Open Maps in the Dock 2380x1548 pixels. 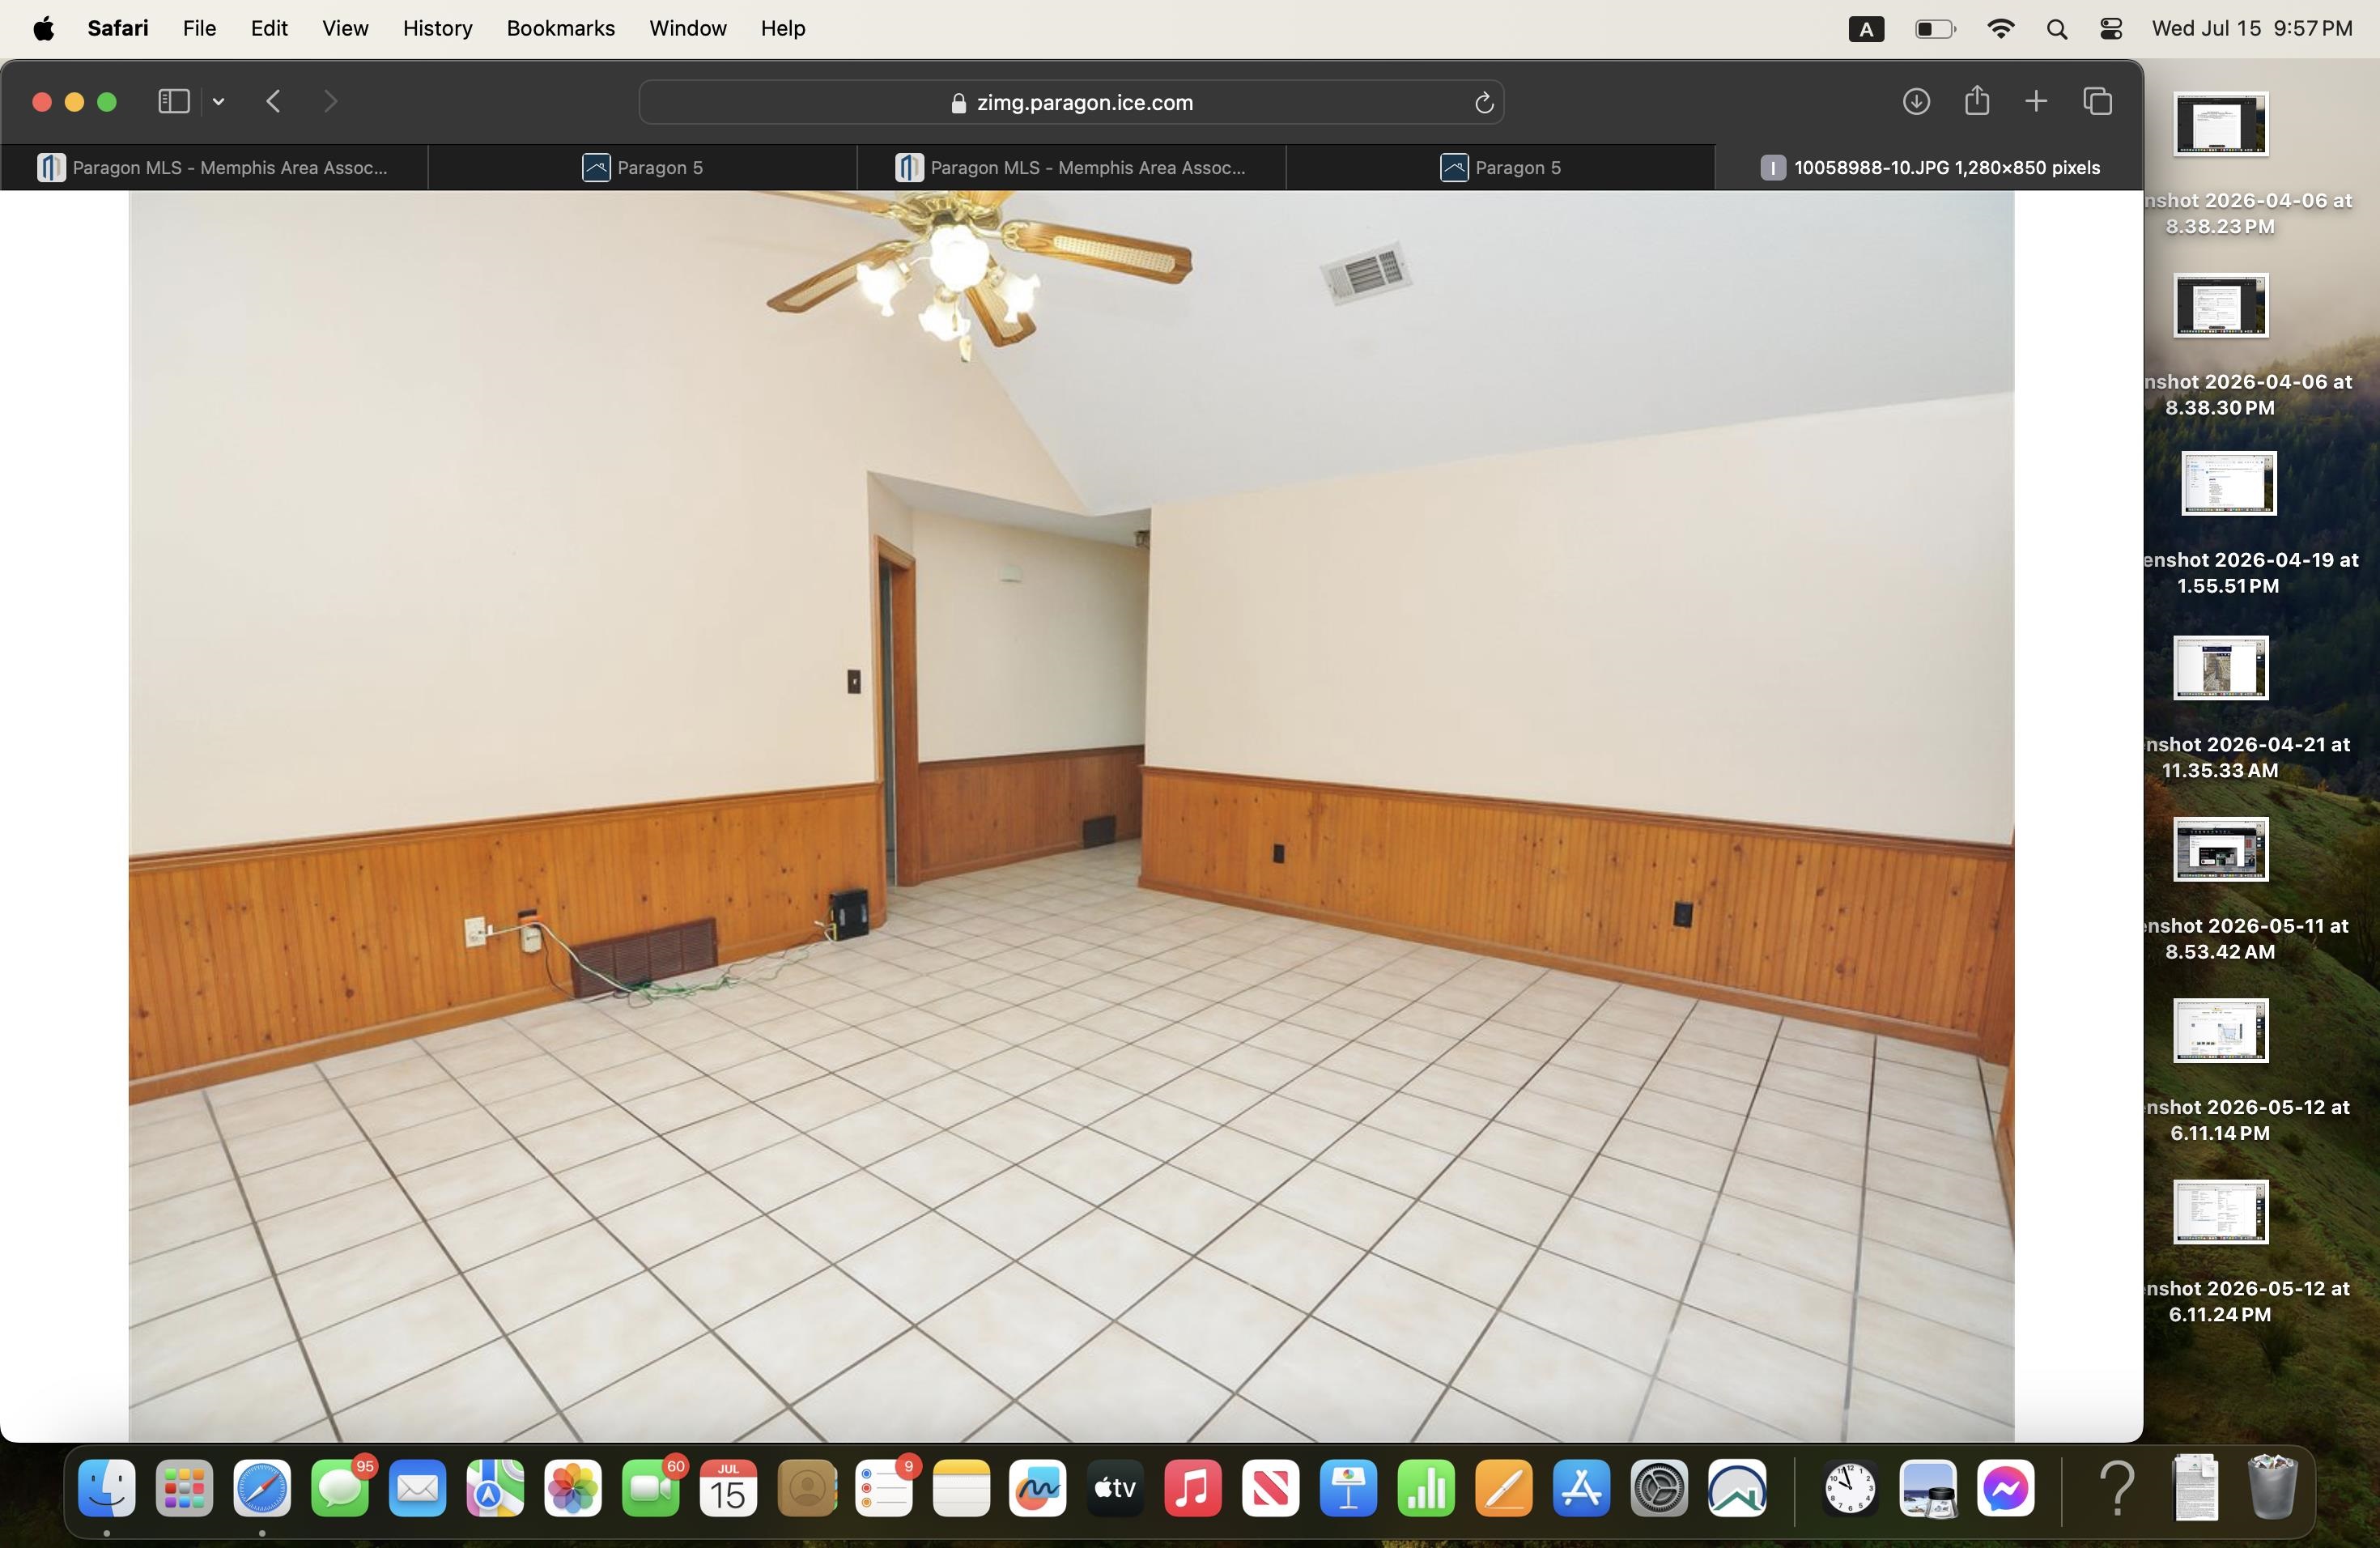click(x=495, y=1489)
